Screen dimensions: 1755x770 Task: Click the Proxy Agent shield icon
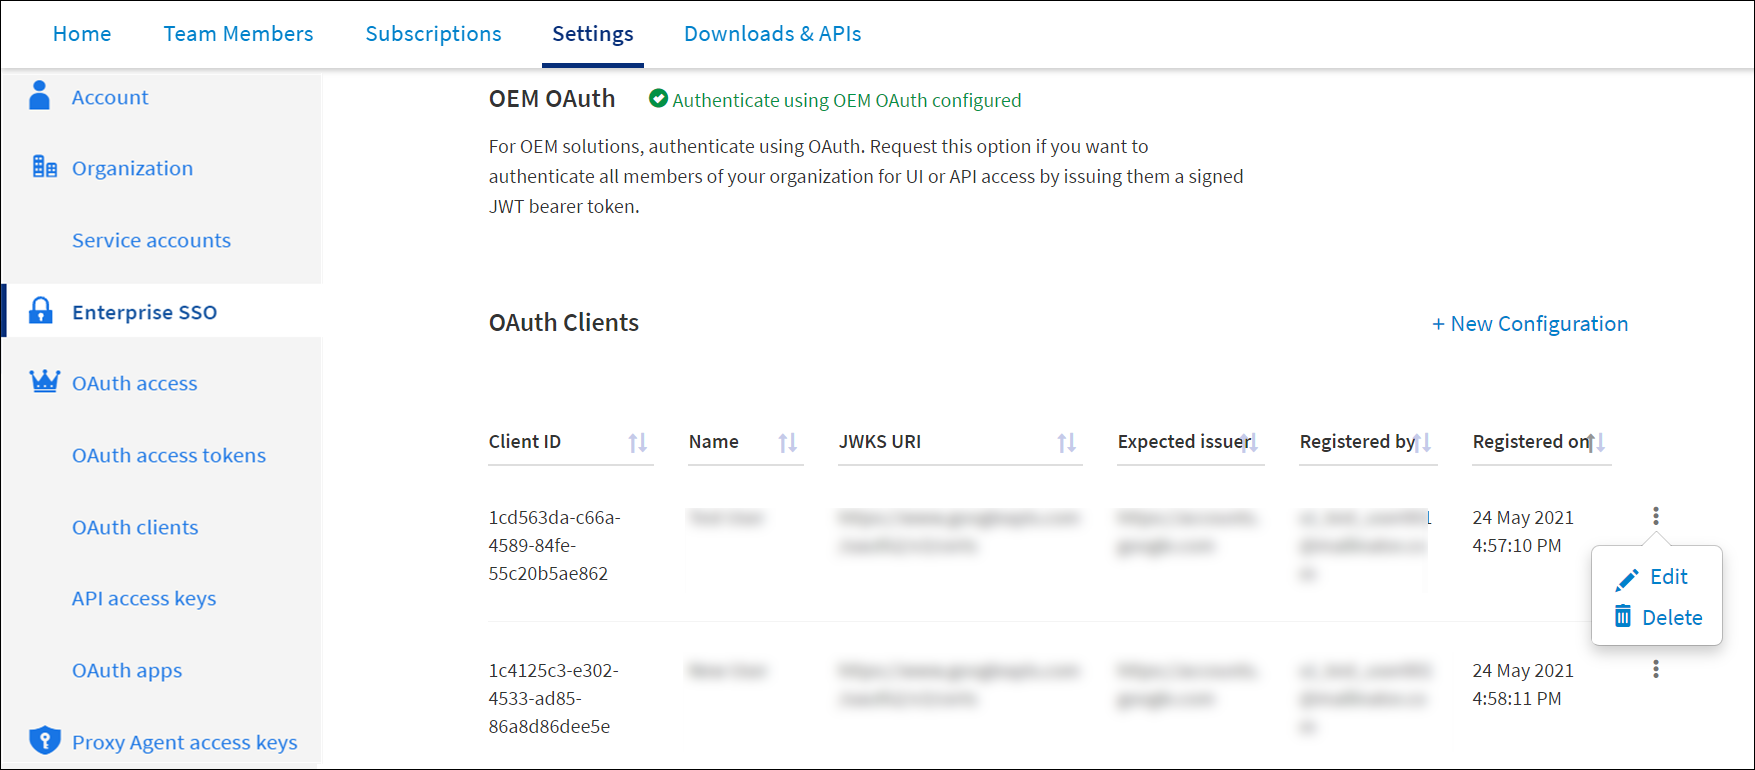(44, 740)
